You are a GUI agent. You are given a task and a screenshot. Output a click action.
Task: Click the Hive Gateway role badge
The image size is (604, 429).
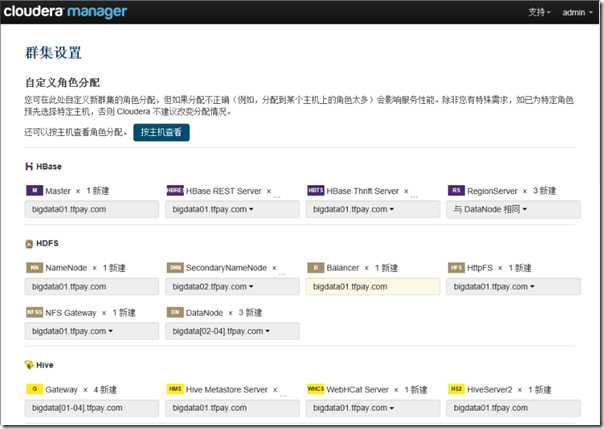[x=34, y=389]
